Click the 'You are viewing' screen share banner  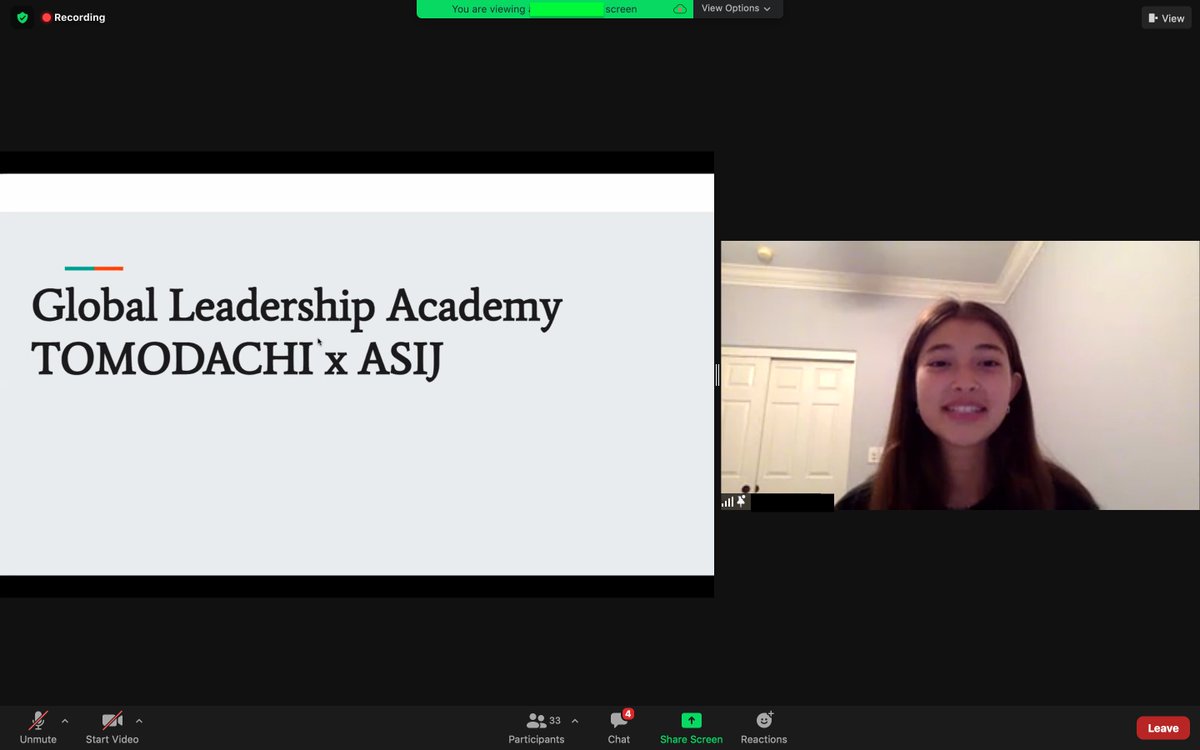coord(555,9)
